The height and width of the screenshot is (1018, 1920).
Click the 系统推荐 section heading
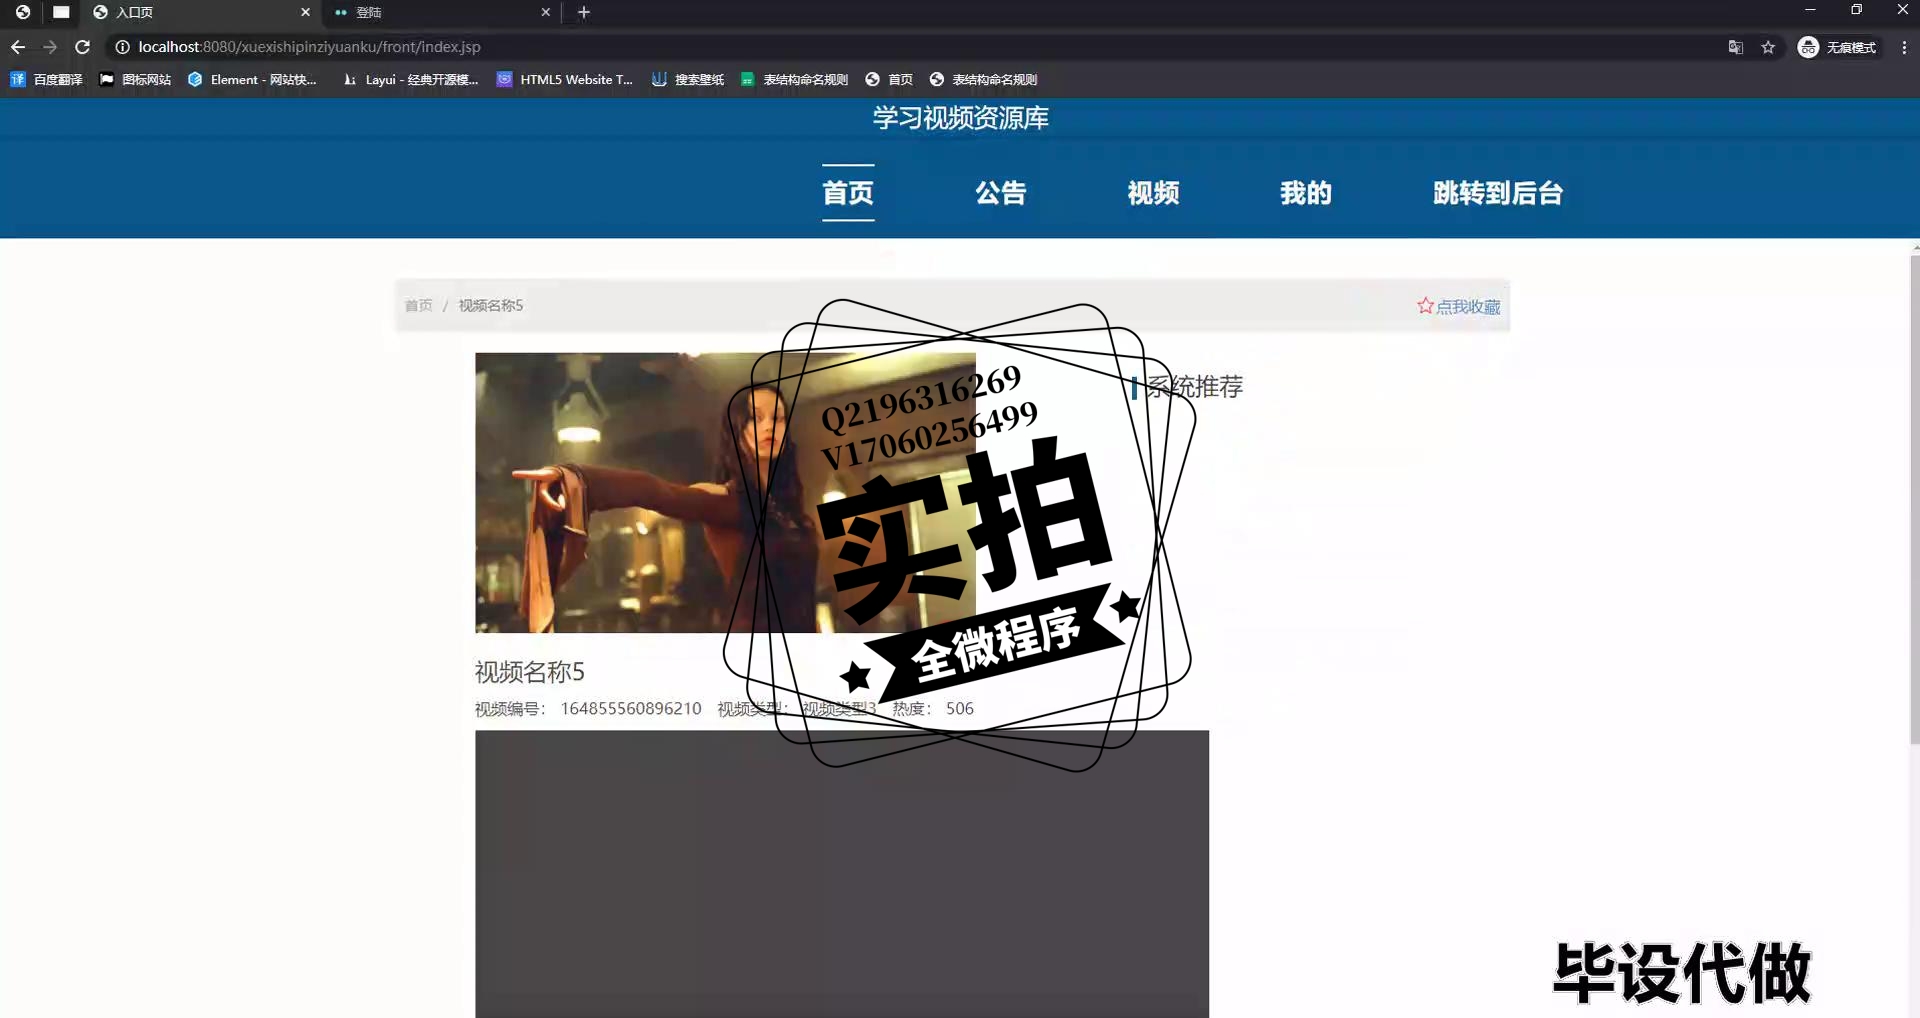point(1194,386)
